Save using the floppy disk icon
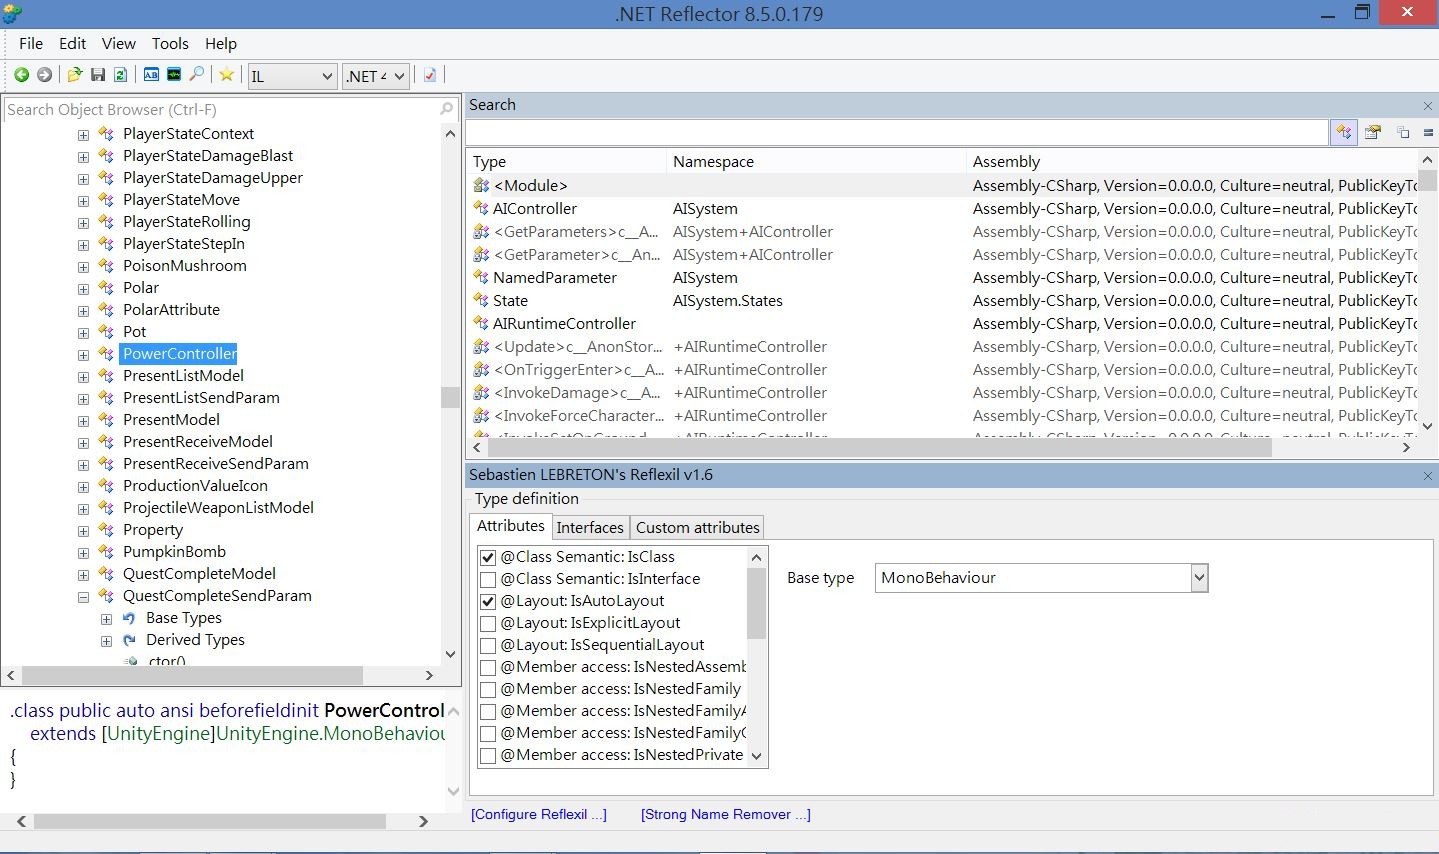Image resolution: width=1439 pixels, height=854 pixels. (98, 75)
